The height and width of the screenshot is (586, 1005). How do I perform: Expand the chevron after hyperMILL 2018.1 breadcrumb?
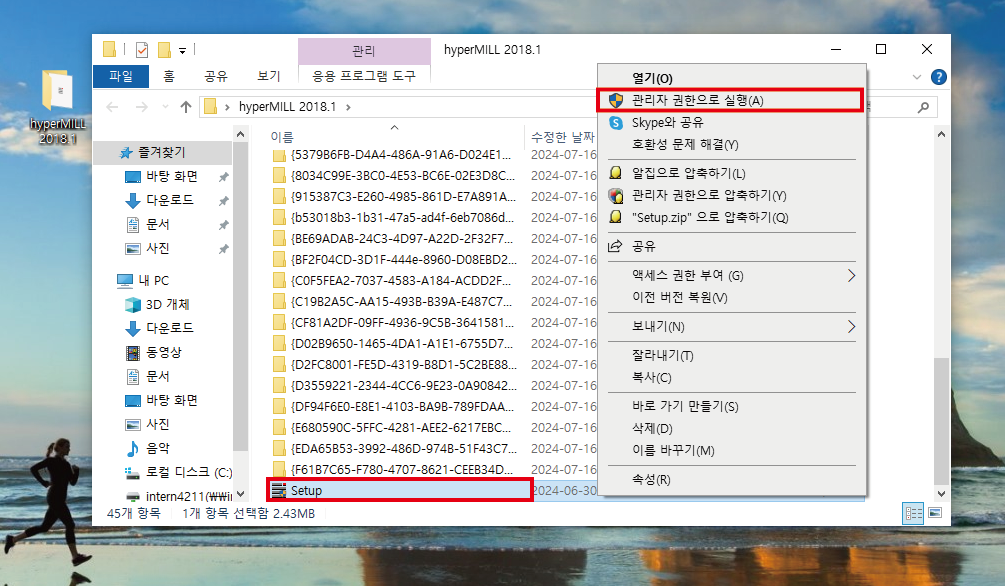[x=348, y=107]
